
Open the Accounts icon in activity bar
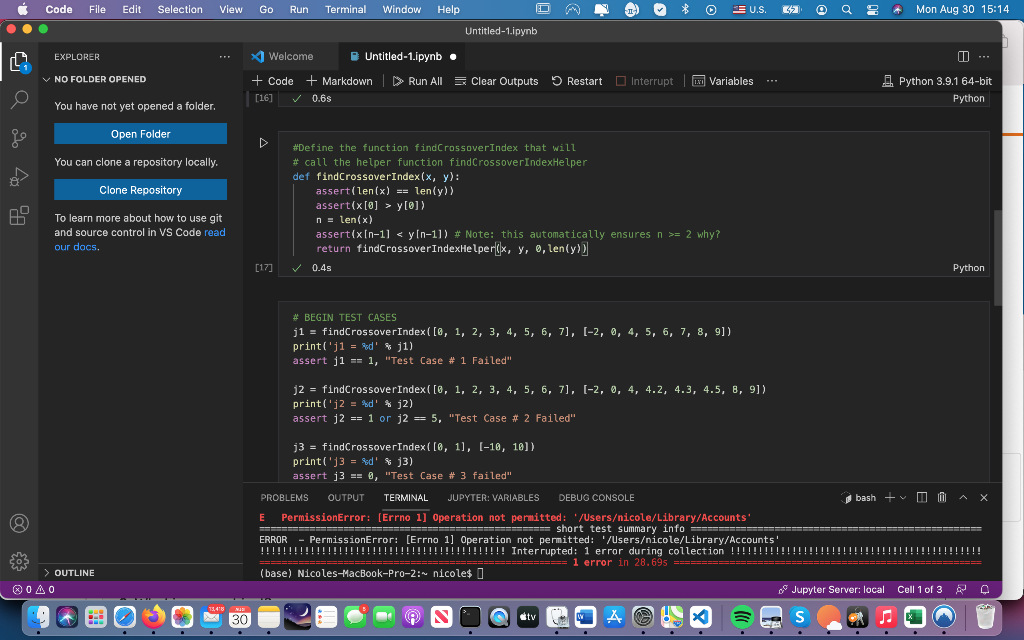20,523
